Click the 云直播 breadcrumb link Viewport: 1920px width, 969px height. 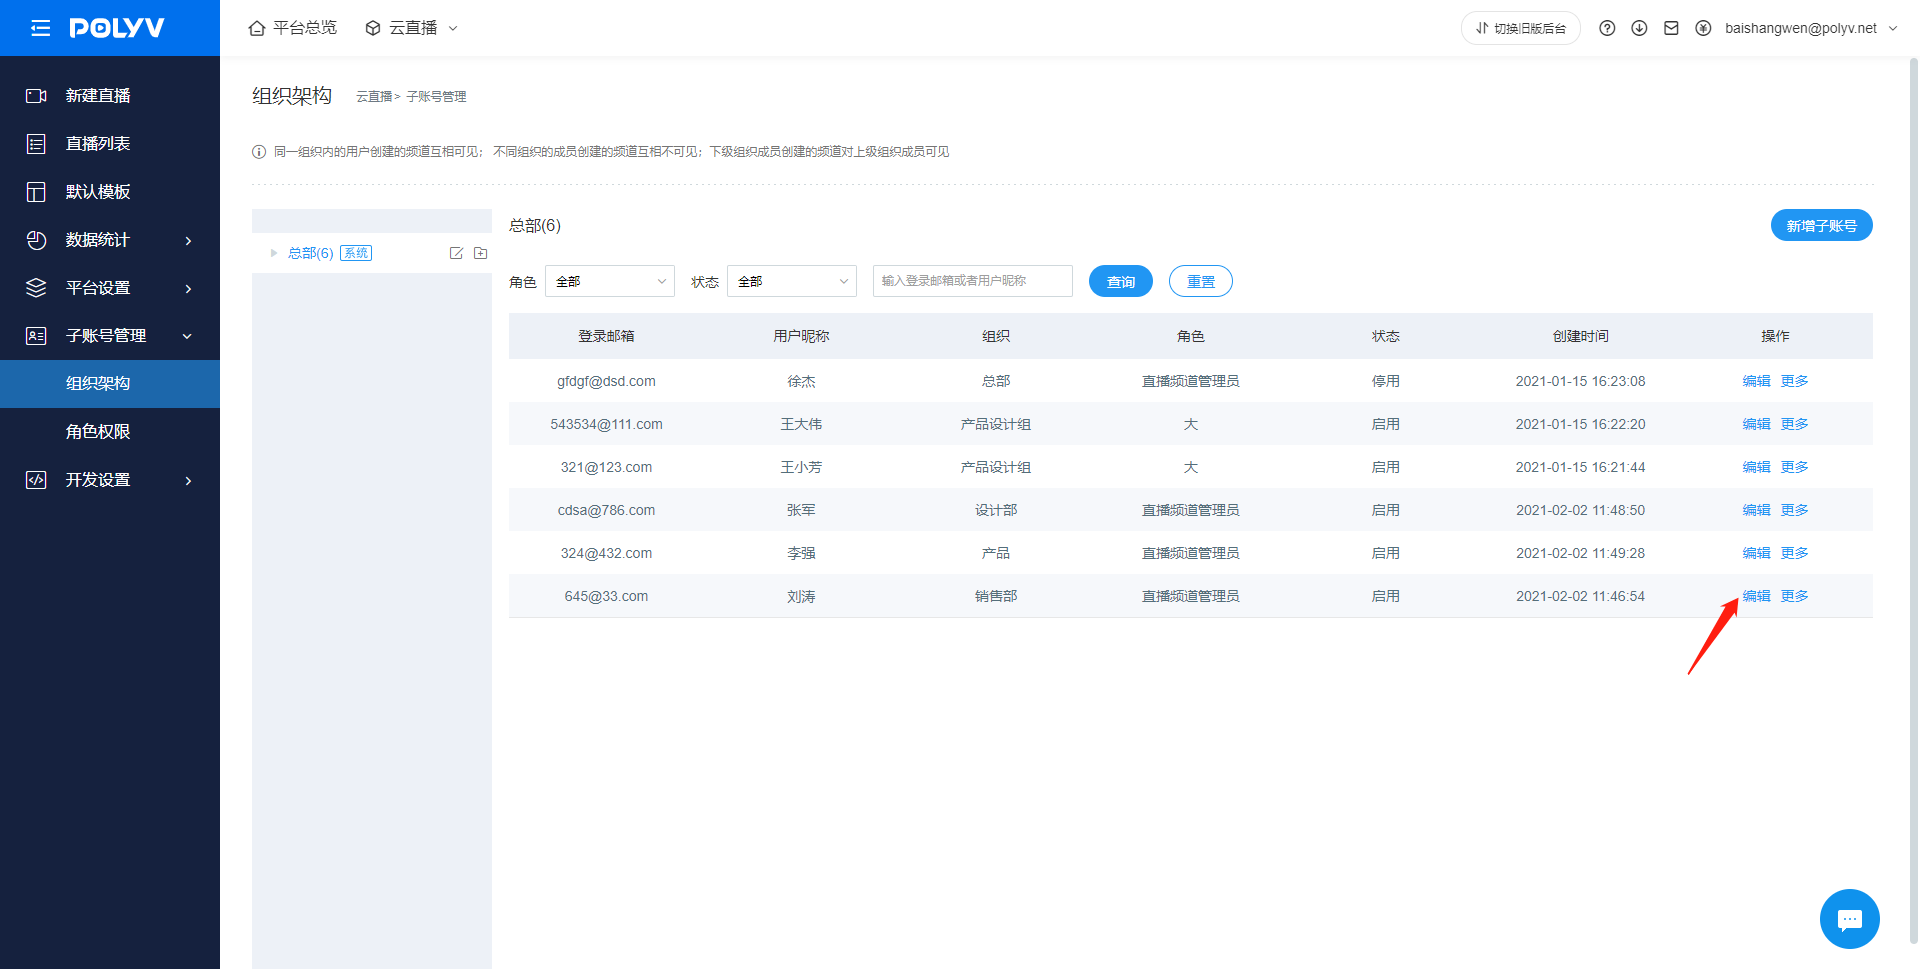pyautogui.click(x=374, y=97)
